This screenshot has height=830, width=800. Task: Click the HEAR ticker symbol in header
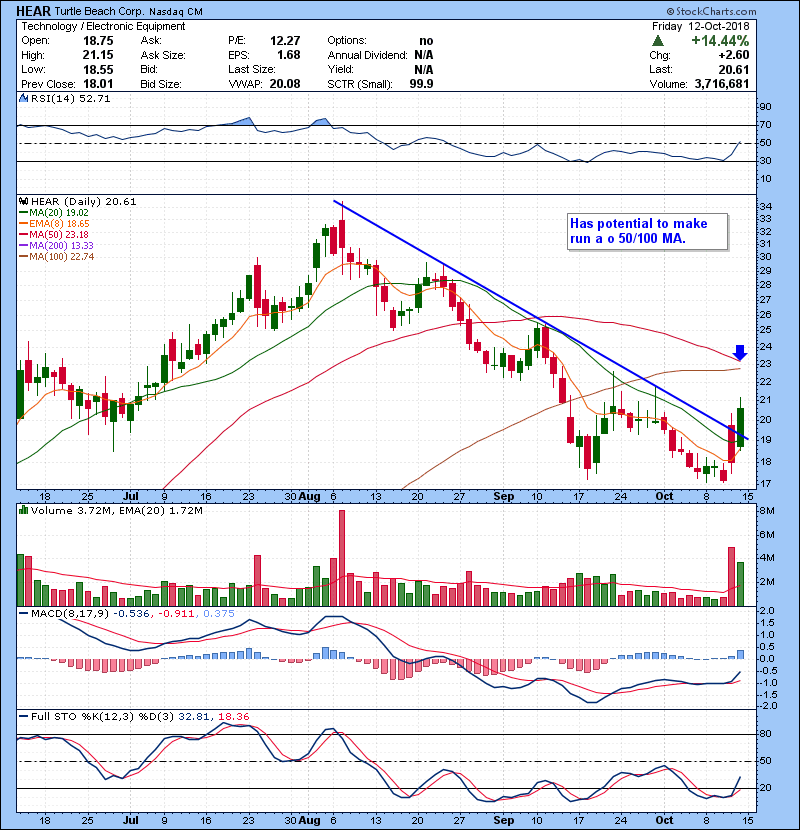point(36,9)
